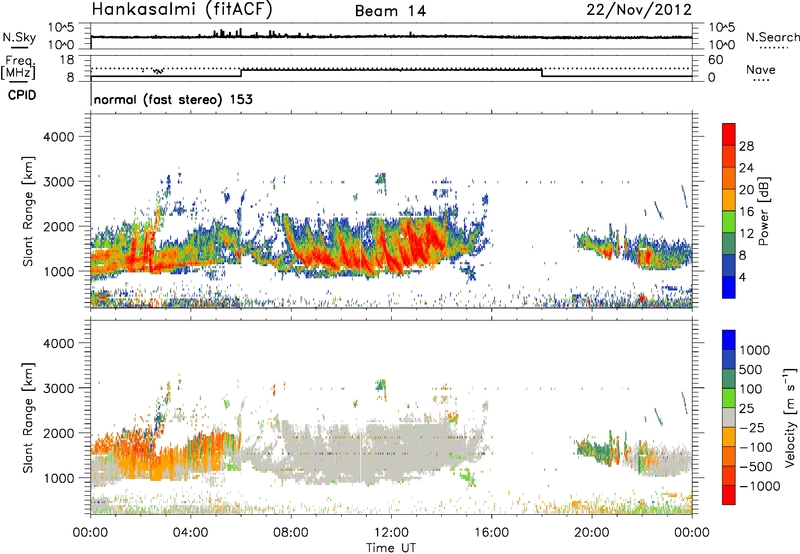Click the '60' Nave axis tick
This screenshot has height=554, width=800.
(715, 60)
